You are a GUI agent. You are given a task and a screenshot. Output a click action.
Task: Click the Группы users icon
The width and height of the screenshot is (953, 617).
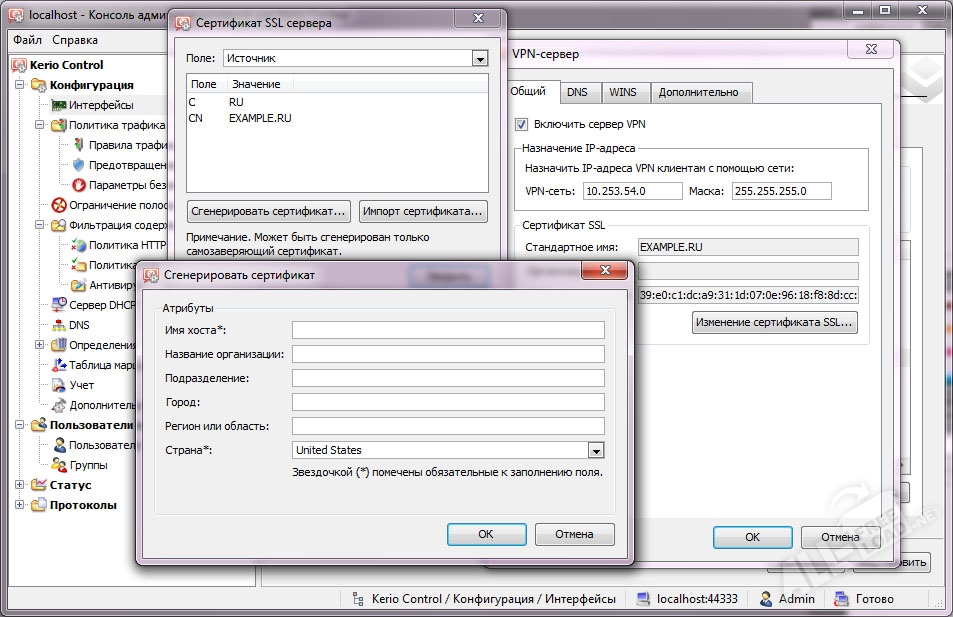coord(58,465)
